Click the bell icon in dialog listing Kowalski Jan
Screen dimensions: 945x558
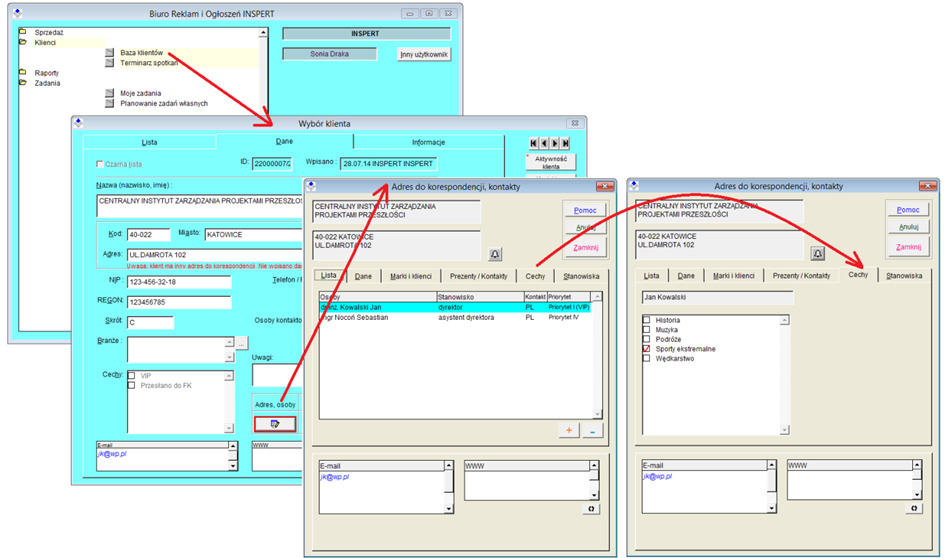495,254
